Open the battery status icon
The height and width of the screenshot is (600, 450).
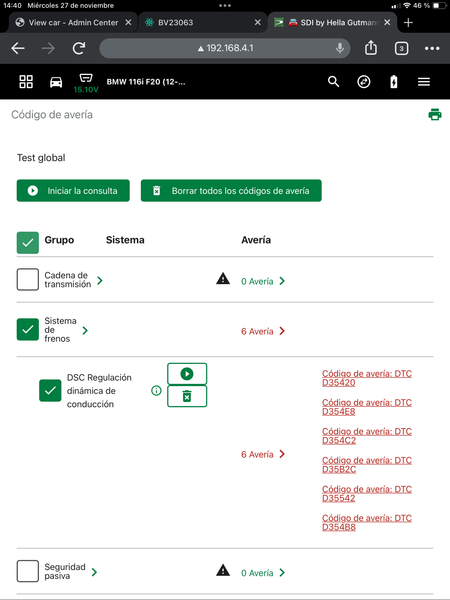click(394, 82)
